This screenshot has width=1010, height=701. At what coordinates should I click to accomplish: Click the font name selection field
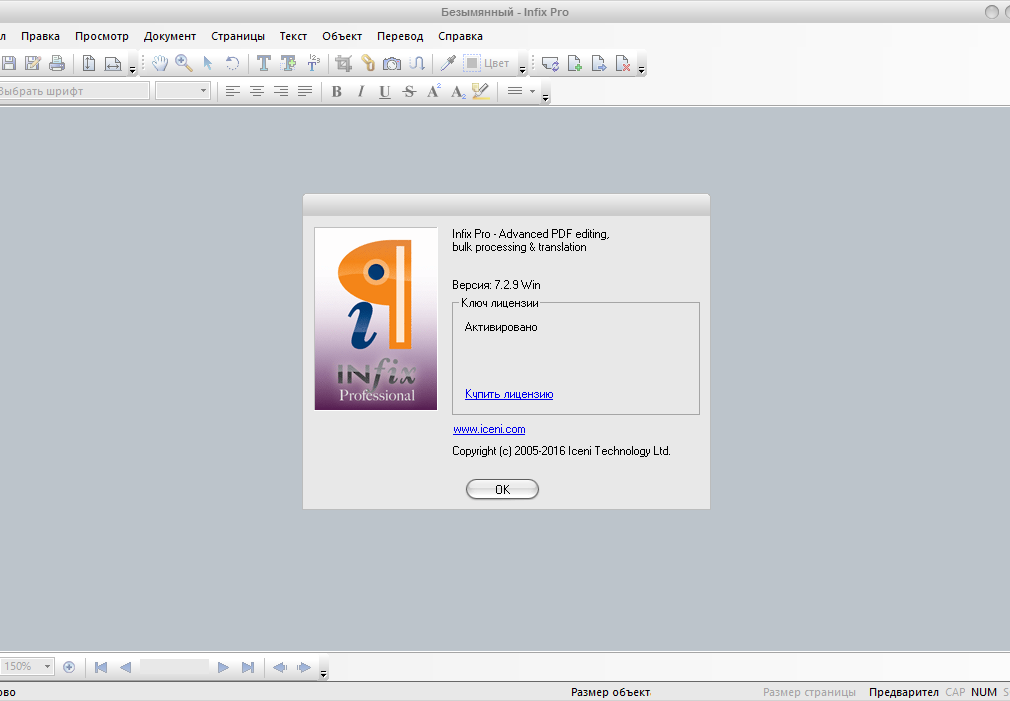(x=74, y=91)
